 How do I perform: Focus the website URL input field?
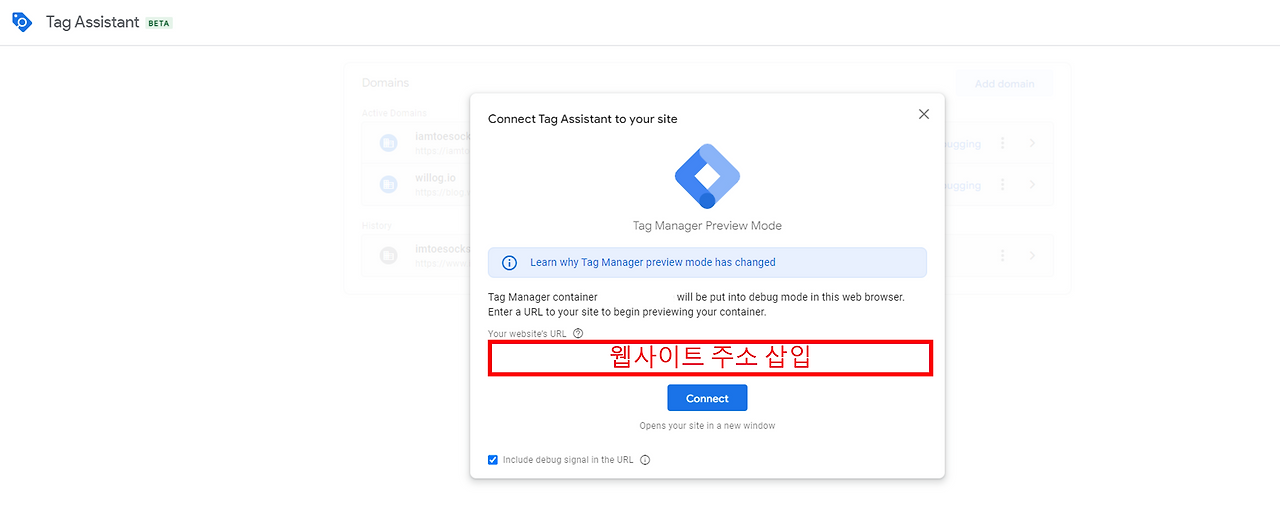point(710,358)
